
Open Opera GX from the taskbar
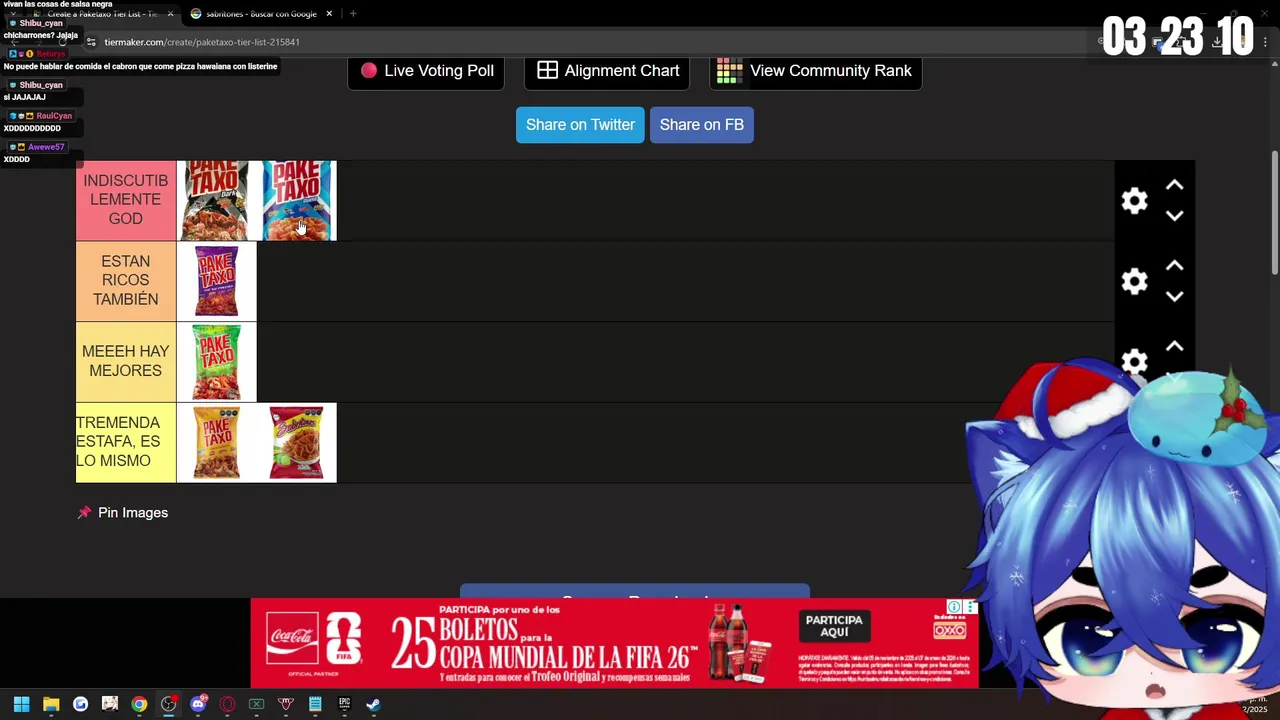point(227,704)
